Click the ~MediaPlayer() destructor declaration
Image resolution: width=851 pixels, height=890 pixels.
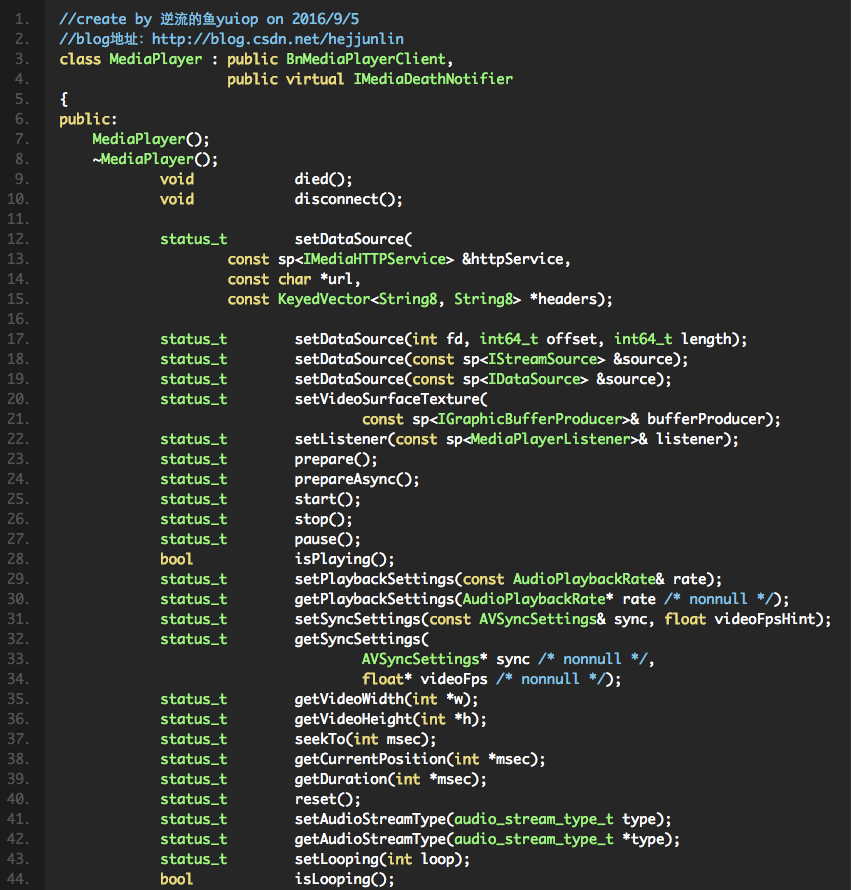(x=155, y=159)
